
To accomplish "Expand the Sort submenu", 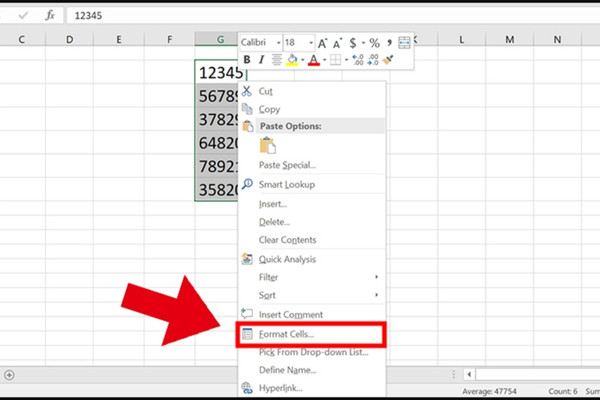I will pos(312,295).
